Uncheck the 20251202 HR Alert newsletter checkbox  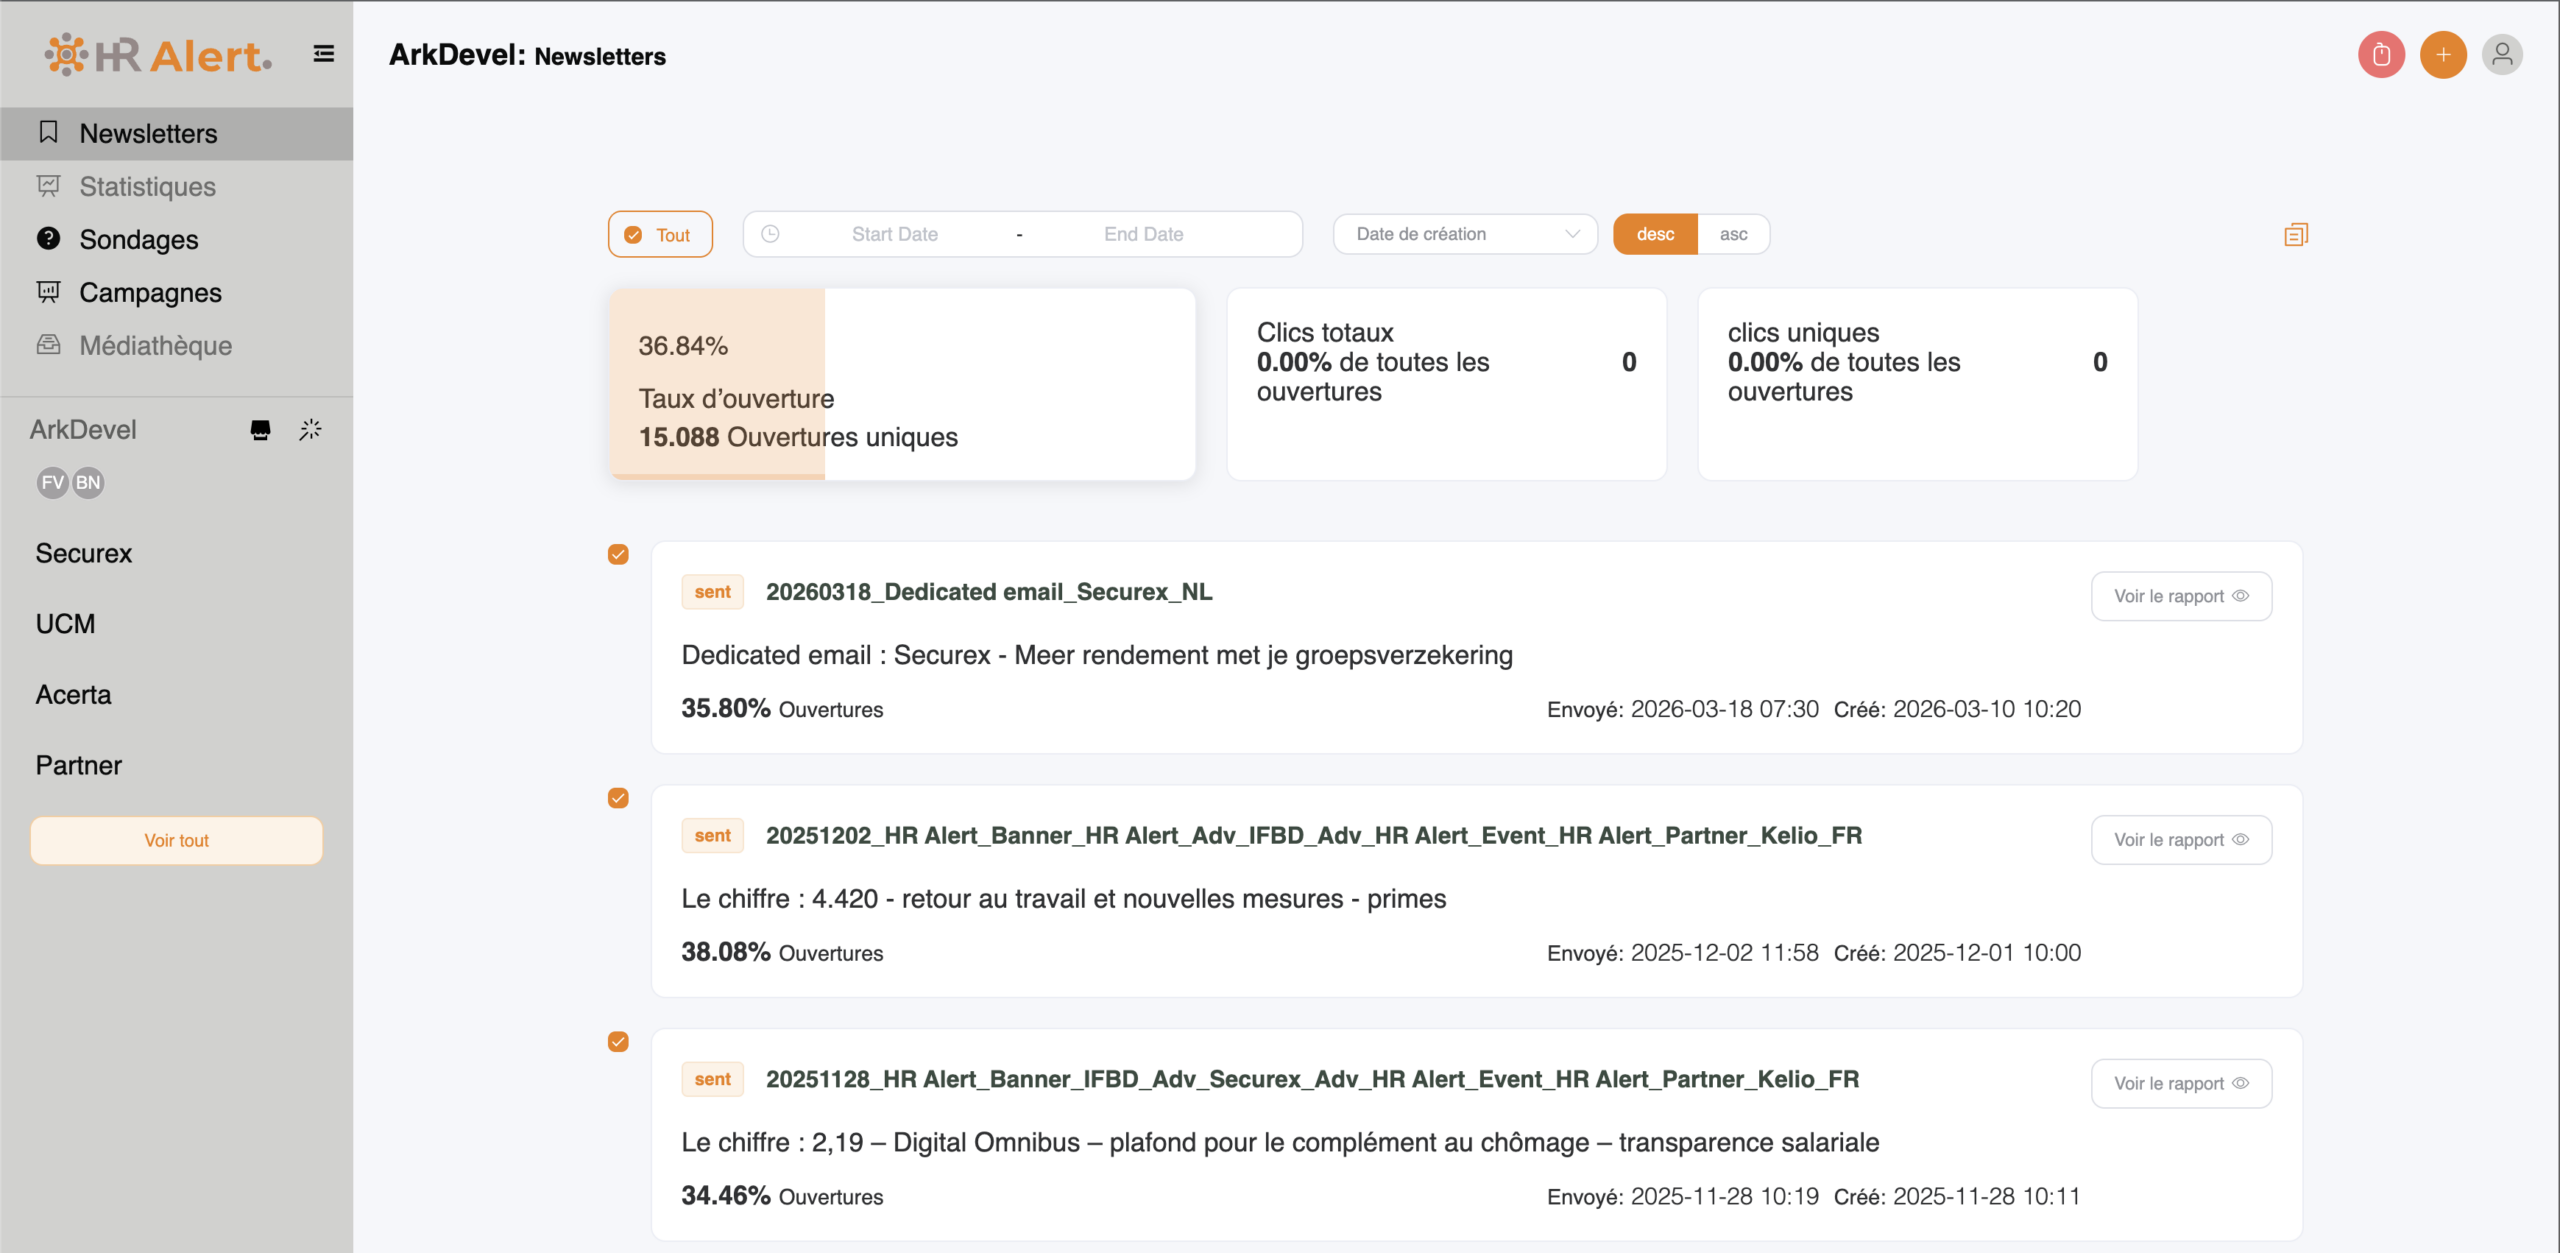[x=618, y=798]
